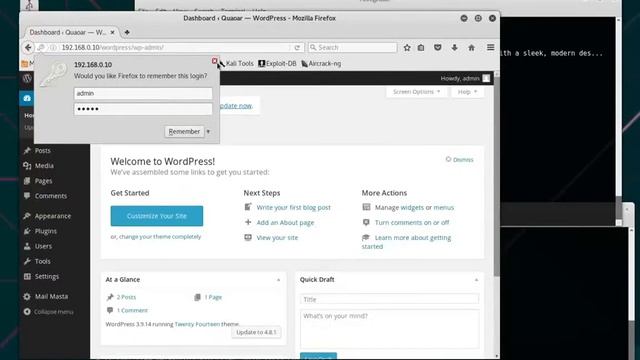Screen dimensions: 640x360
Task: Open the Firefox hamburger menu
Action: pos(490,47)
